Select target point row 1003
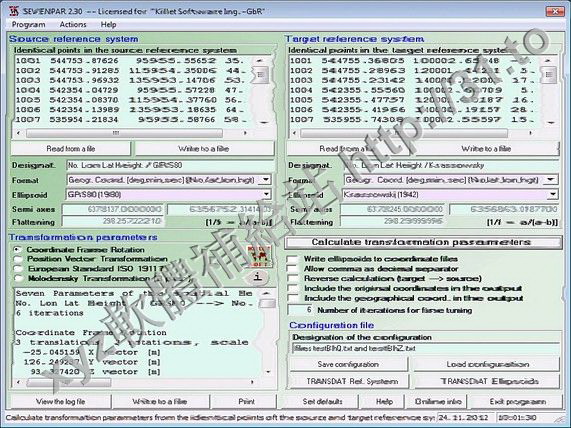 click(x=413, y=80)
